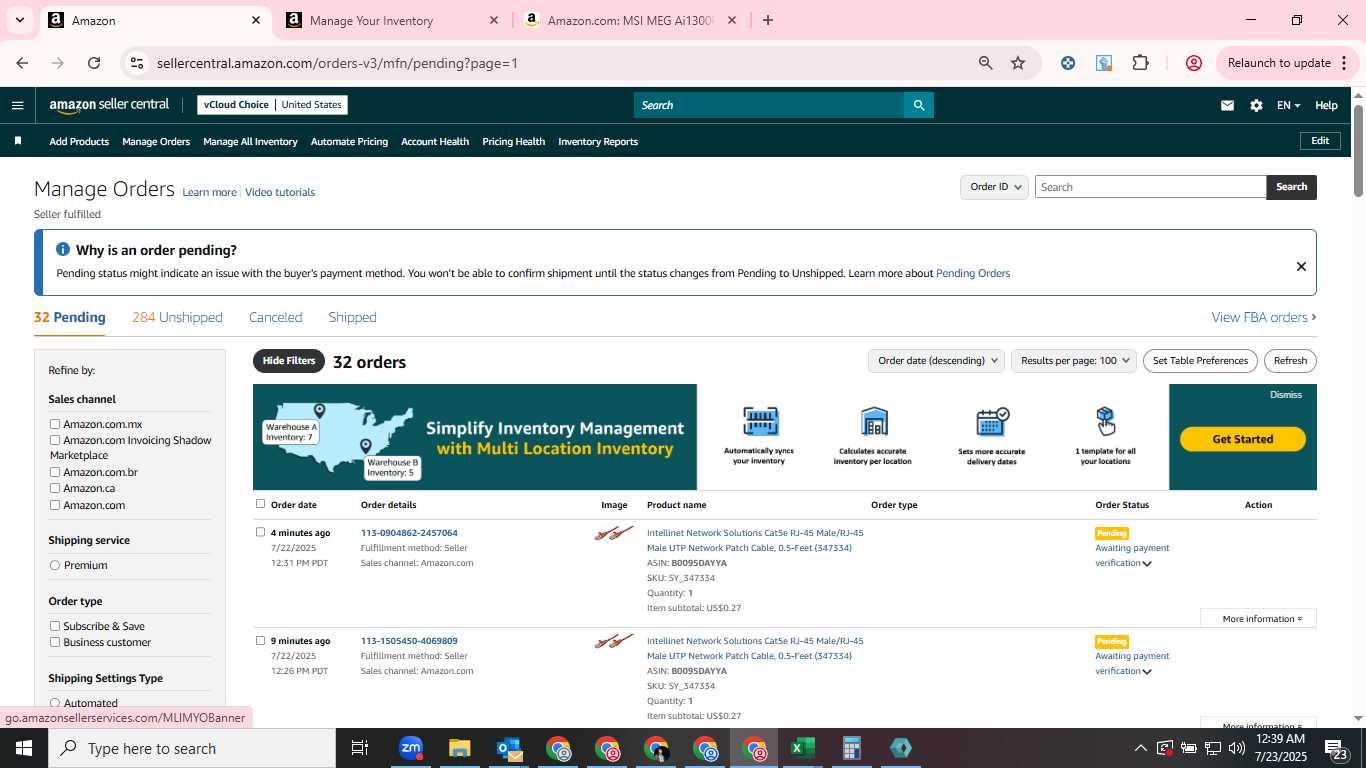Open the Seller Central messages envelope

click(1227, 105)
